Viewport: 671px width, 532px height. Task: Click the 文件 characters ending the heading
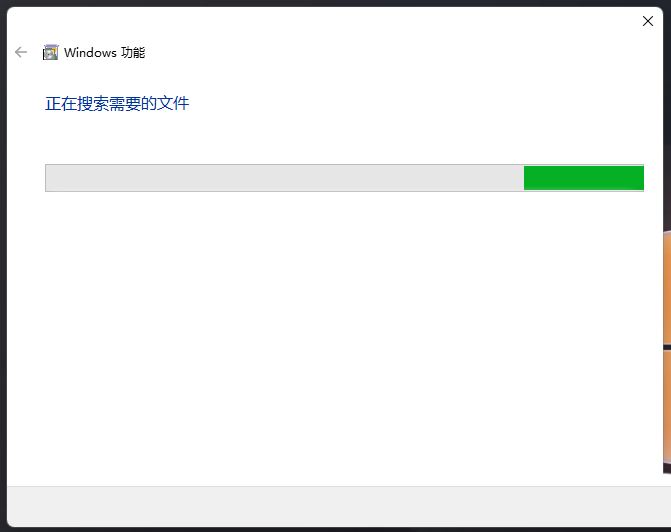point(173,104)
